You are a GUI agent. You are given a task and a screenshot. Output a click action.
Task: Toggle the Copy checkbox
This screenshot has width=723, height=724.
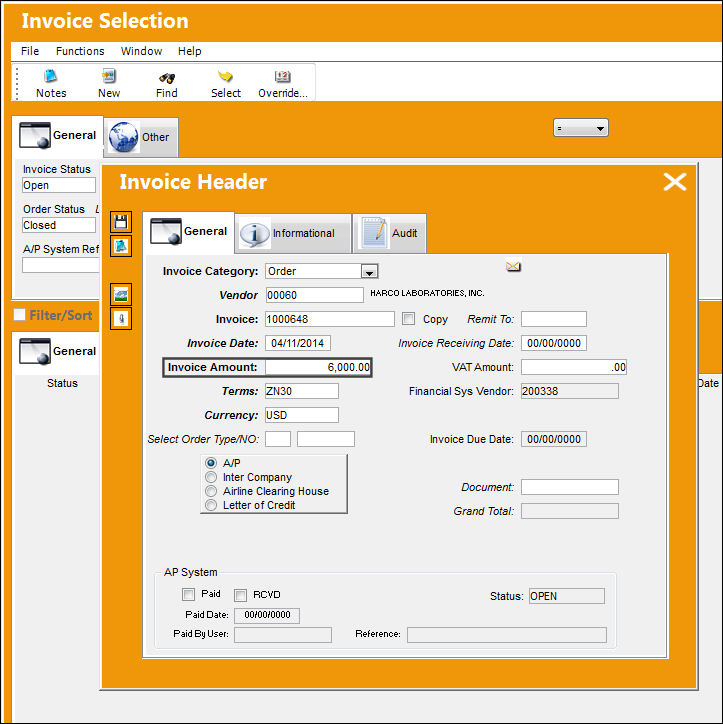pos(408,319)
